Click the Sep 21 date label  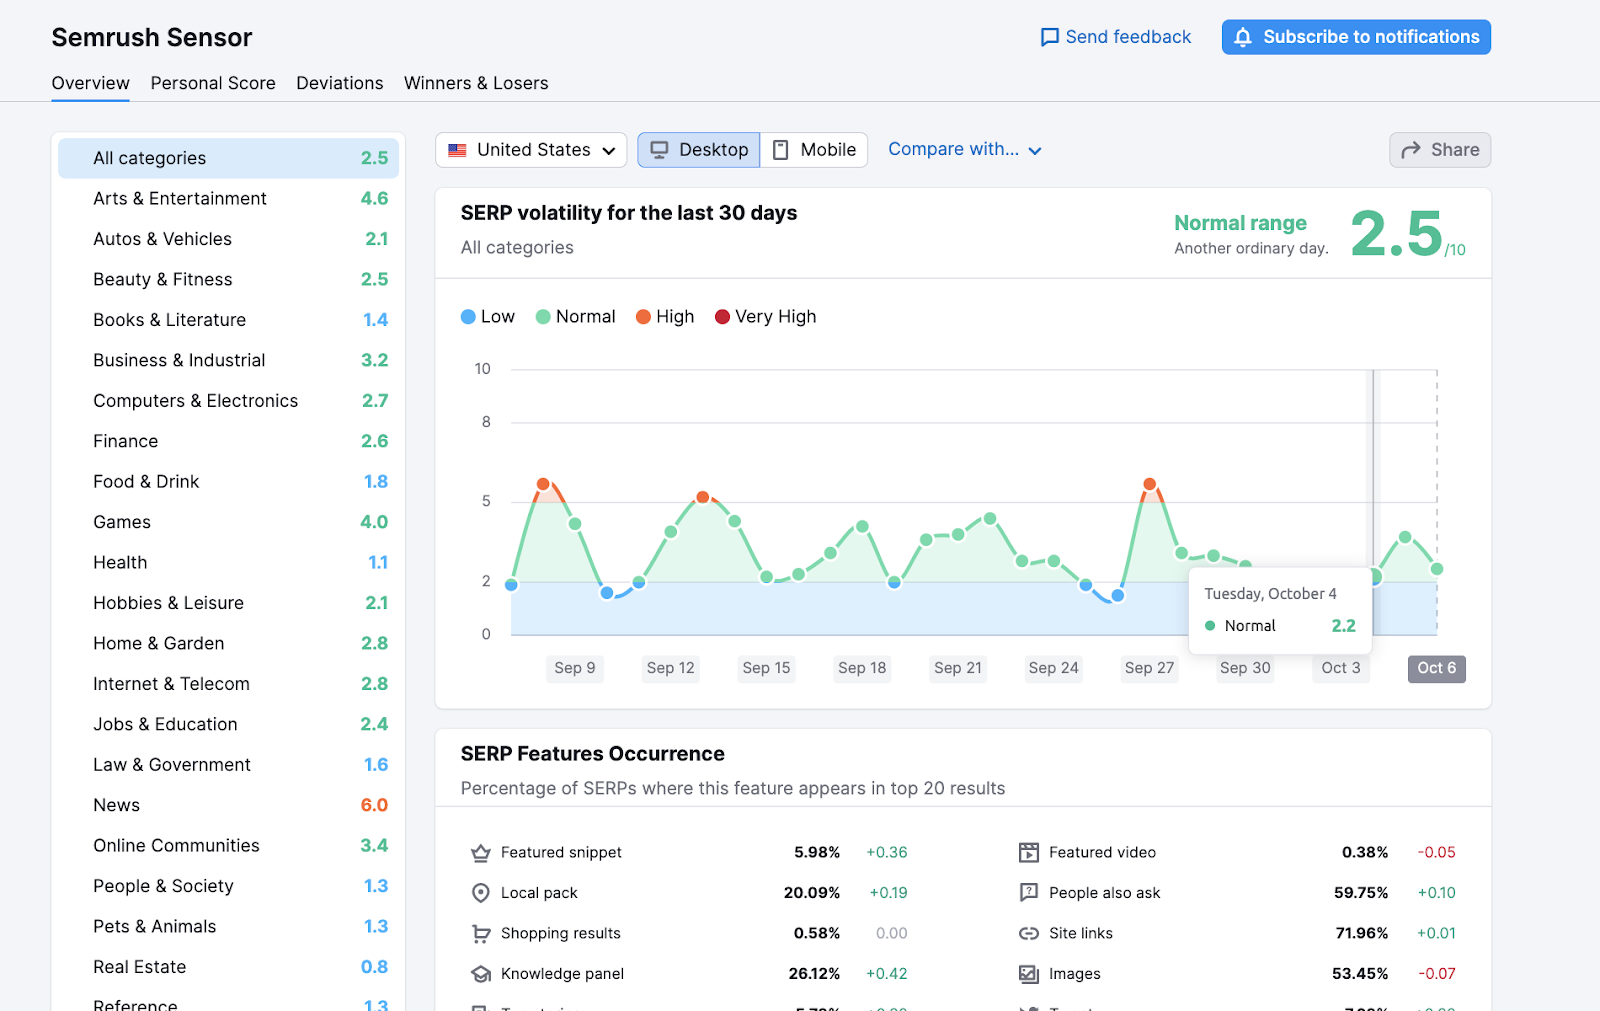point(958,669)
